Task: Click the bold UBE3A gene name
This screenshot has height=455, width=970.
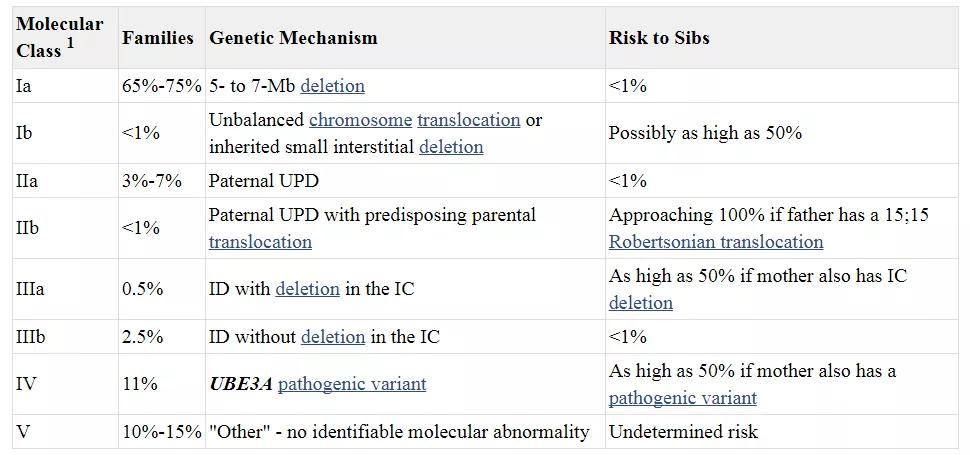Action: (240, 384)
